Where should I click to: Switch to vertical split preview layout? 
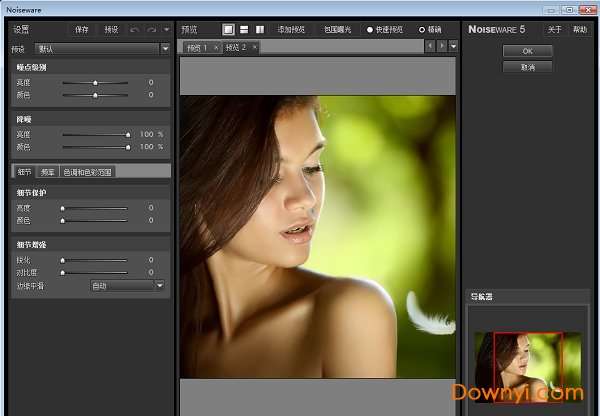pyautogui.click(x=260, y=30)
